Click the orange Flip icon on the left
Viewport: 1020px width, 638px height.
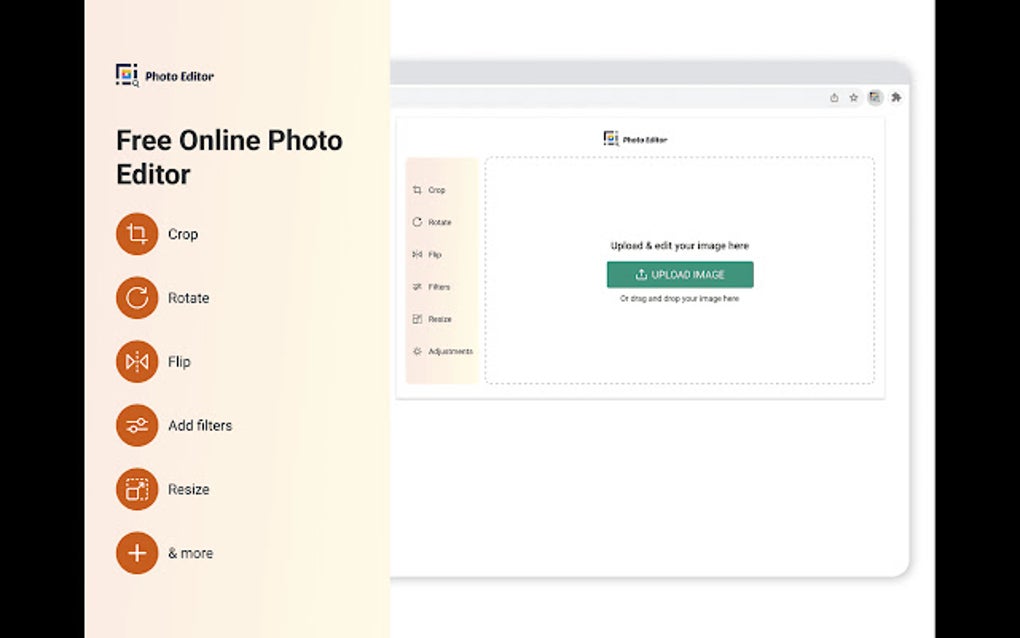pyautogui.click(x=136, y=361)
